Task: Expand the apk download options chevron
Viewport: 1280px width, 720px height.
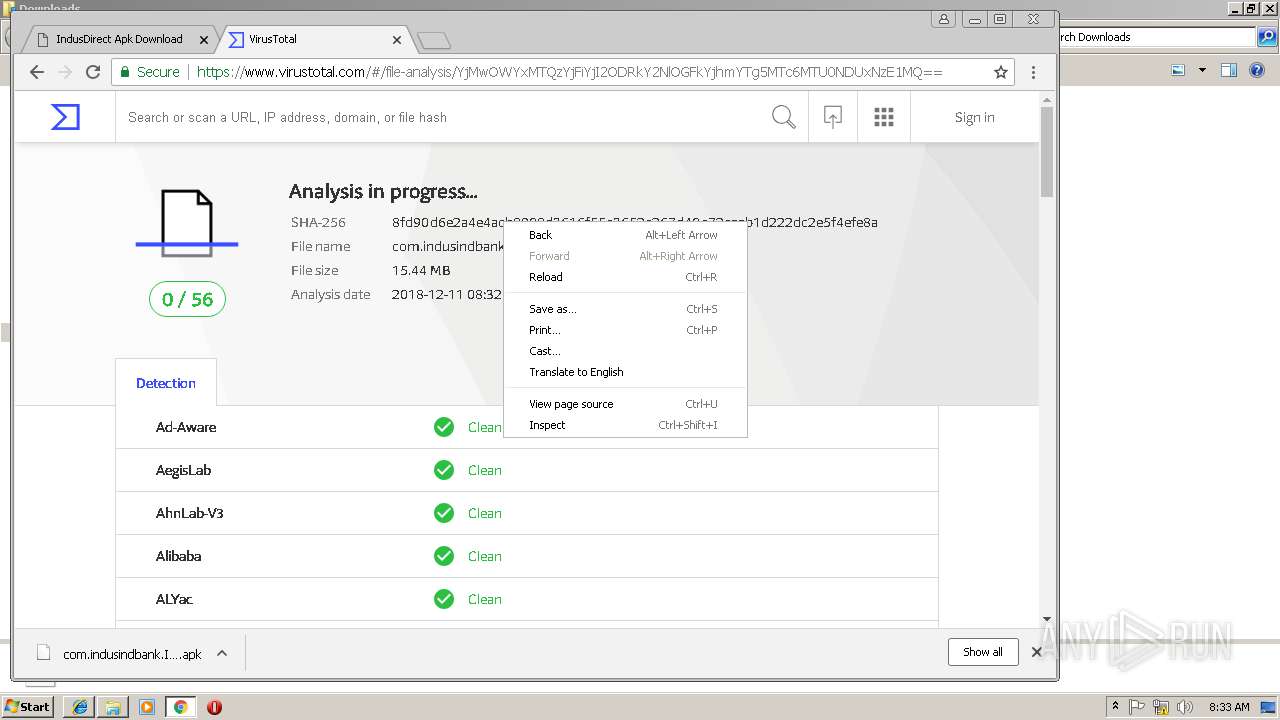Action: (x=222, y=653)
